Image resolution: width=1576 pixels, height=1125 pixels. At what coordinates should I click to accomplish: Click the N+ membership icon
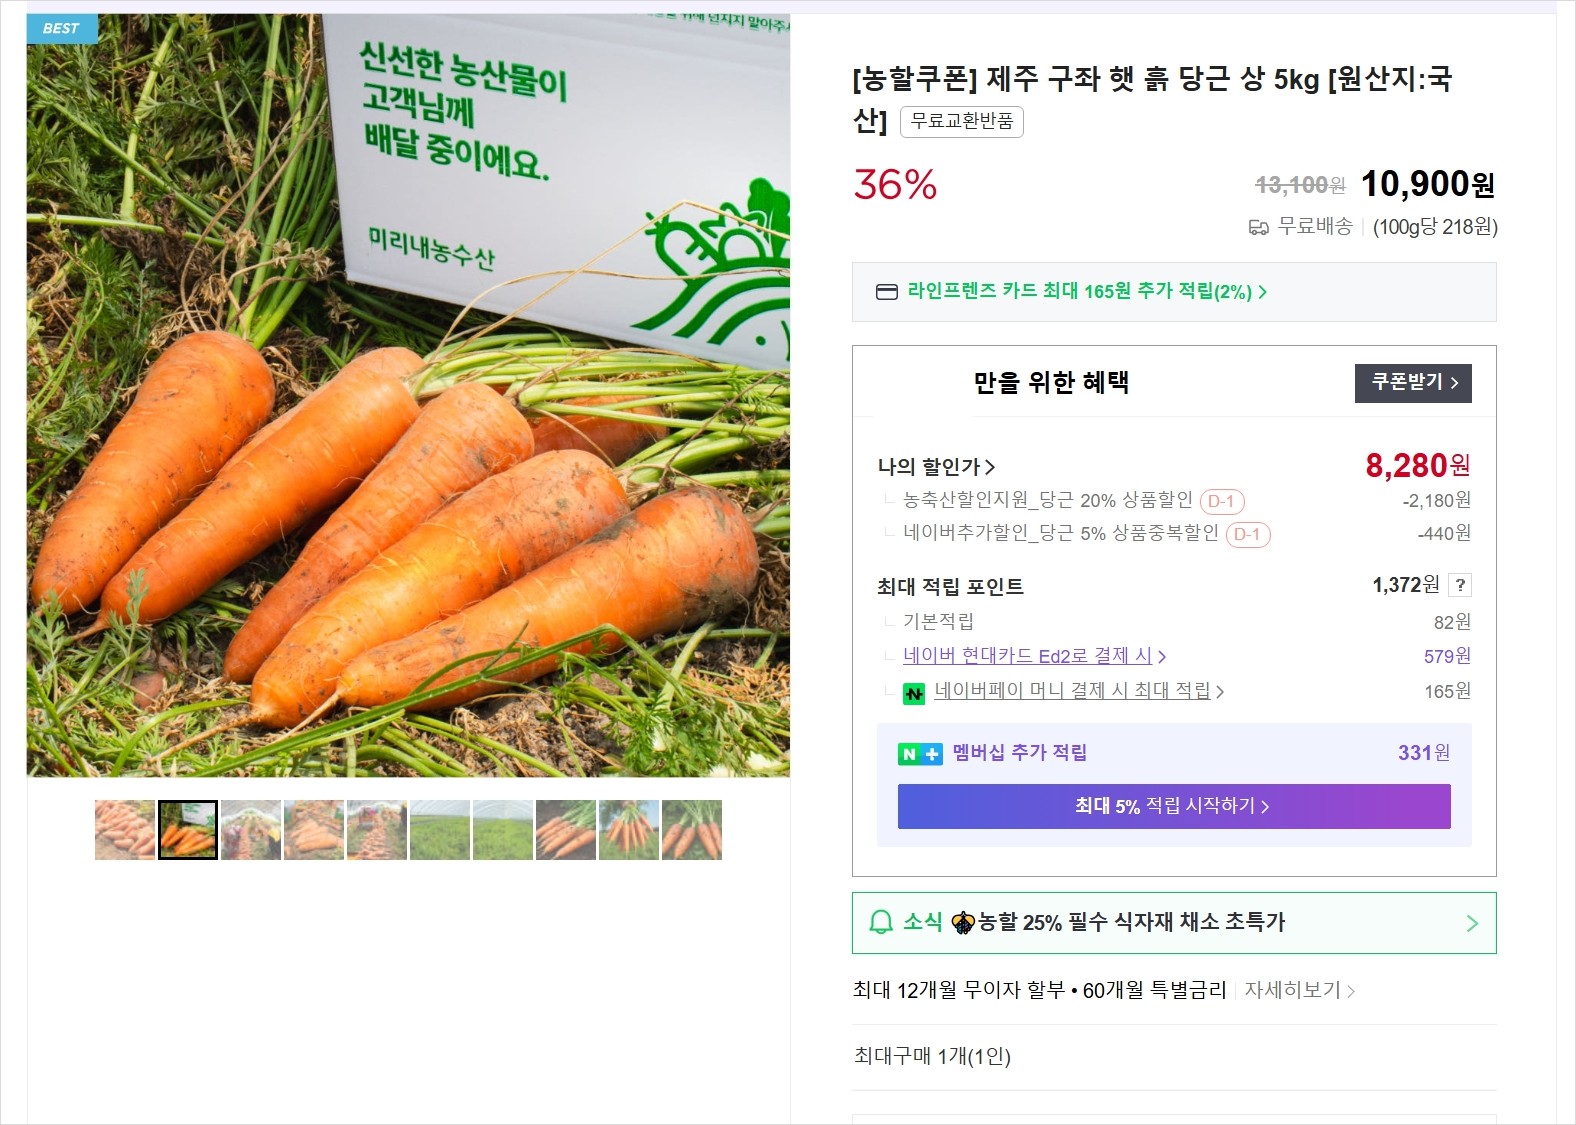pyautogui.click(x=919, y=754)
